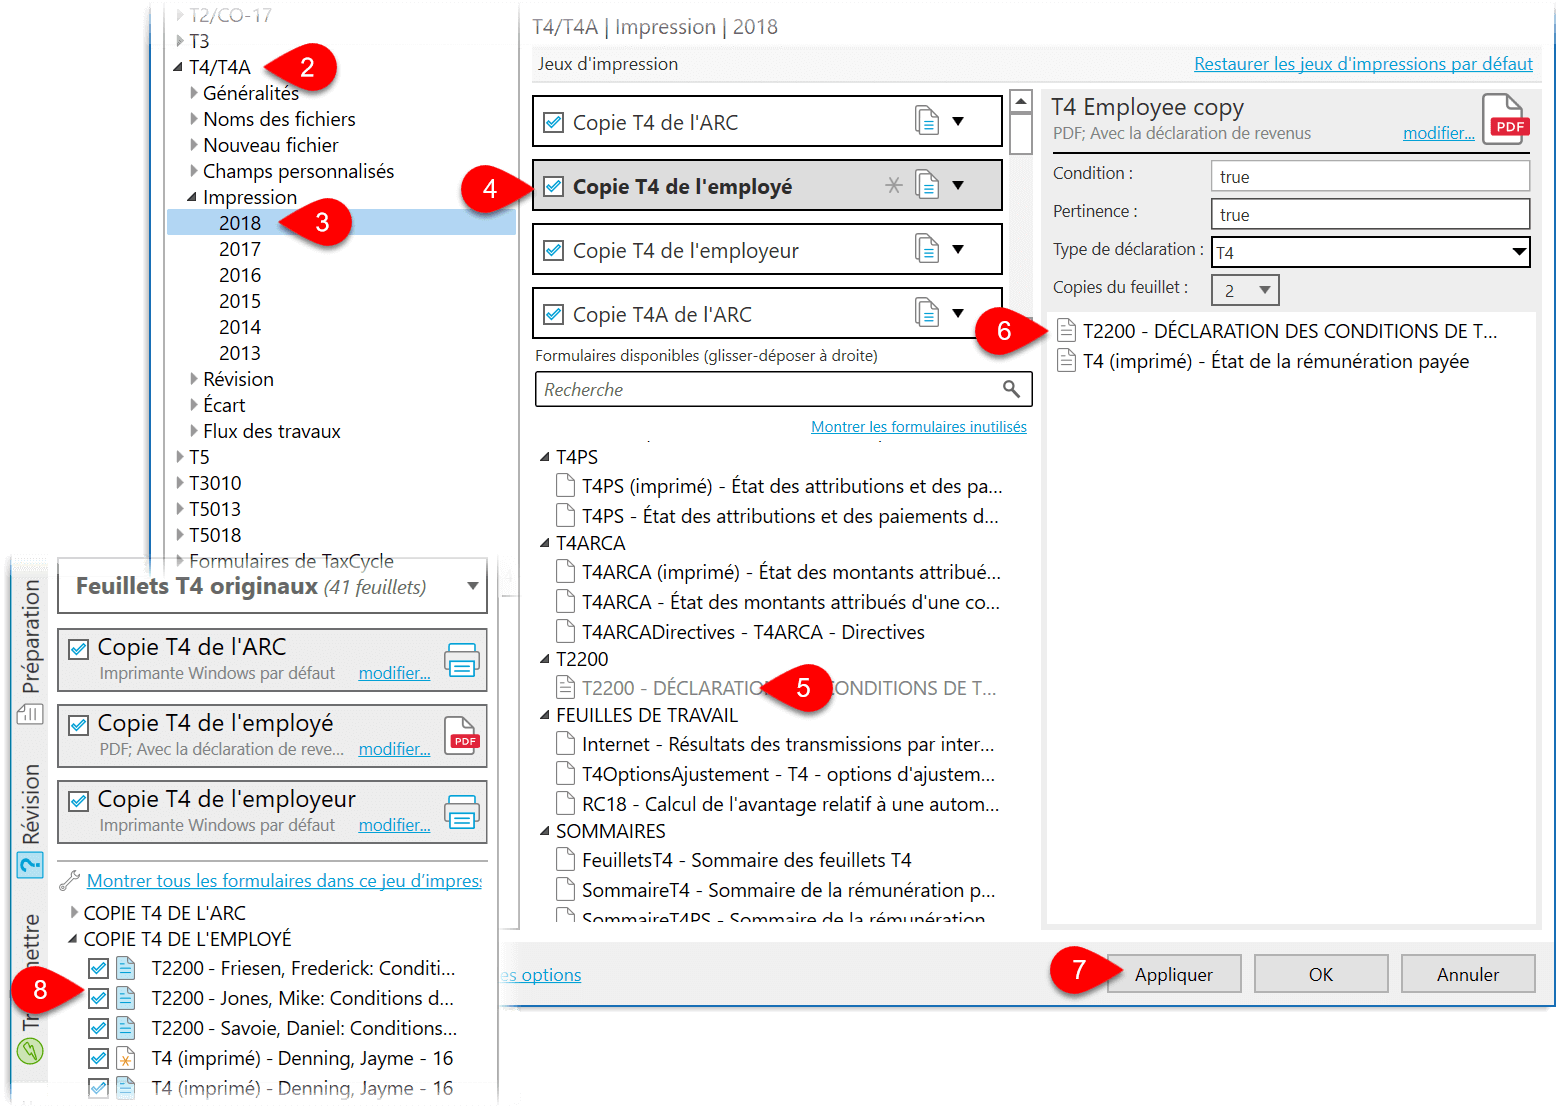This screenshot has height=1111, width=1556.
Task: Open the Révision side tab
Action: (31, 805)
